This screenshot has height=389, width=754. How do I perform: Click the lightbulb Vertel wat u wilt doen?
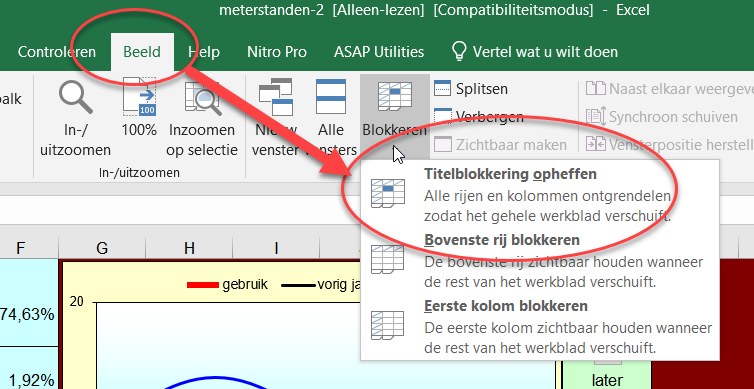[534, 51]
